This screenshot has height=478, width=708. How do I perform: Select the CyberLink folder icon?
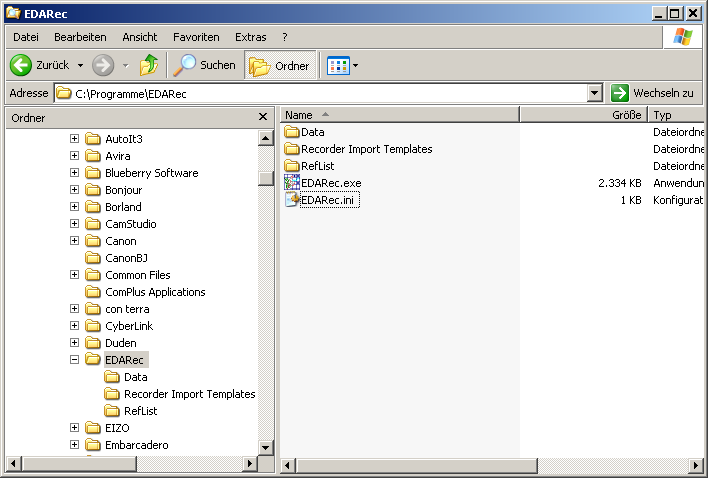[x=93, y=326]
